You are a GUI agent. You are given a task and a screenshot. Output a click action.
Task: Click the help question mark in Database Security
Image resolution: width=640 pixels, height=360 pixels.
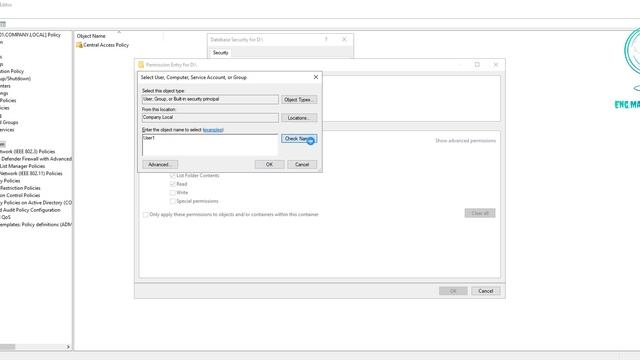point(326,39)
